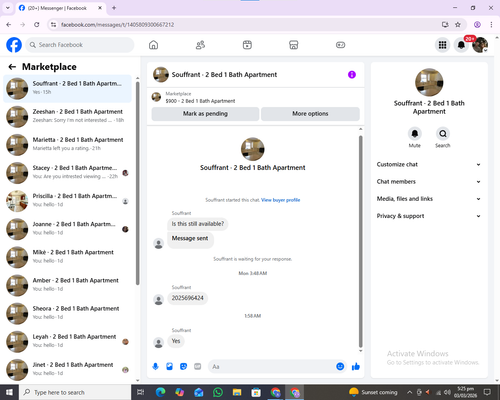500x400 pixels.
Task: Open the apps grid menu icon
Action: [442, 45]
